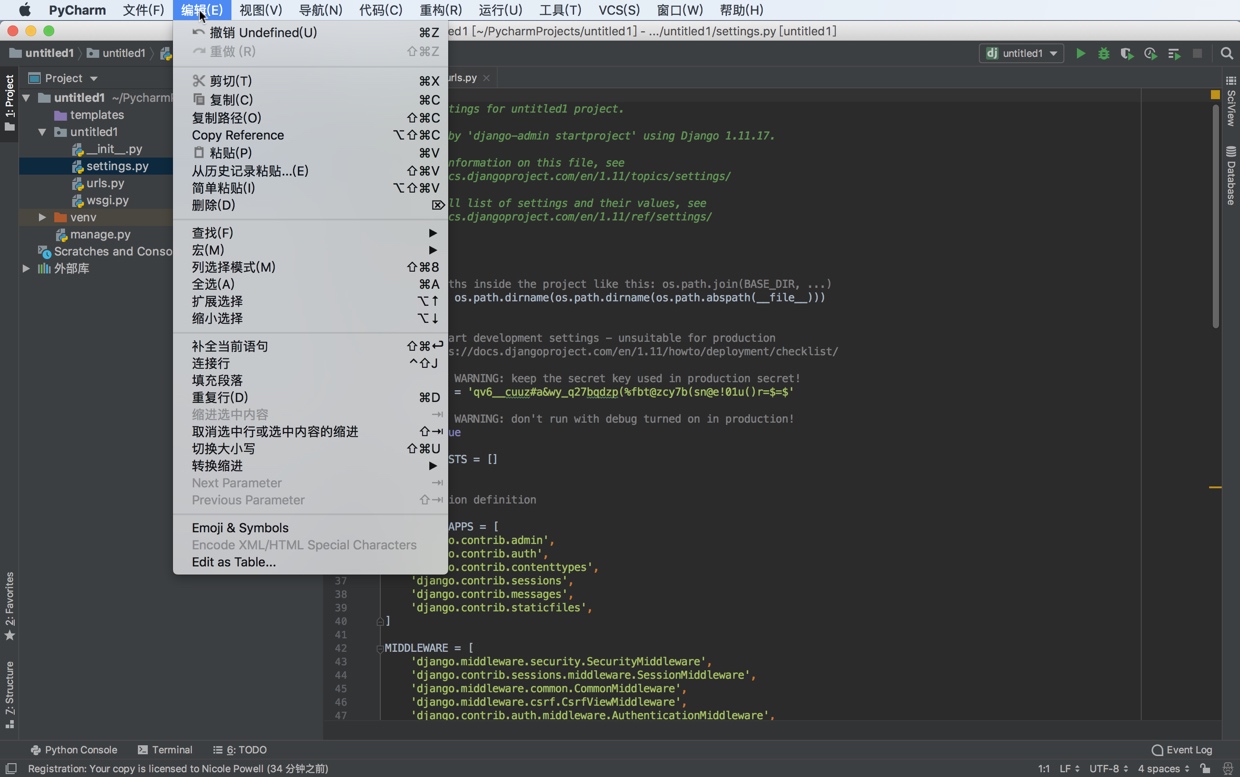
Task: Expand the 转换缩进 submenu
Action: [x=311, y=466]
